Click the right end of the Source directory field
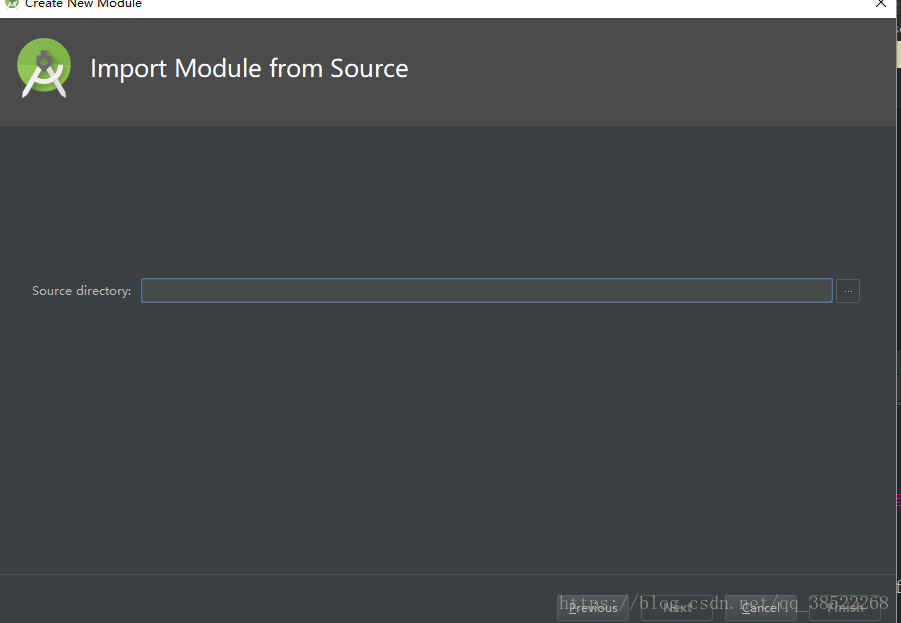Image resolution: width=901 pixels, height=623 pixels. point(822,291)
